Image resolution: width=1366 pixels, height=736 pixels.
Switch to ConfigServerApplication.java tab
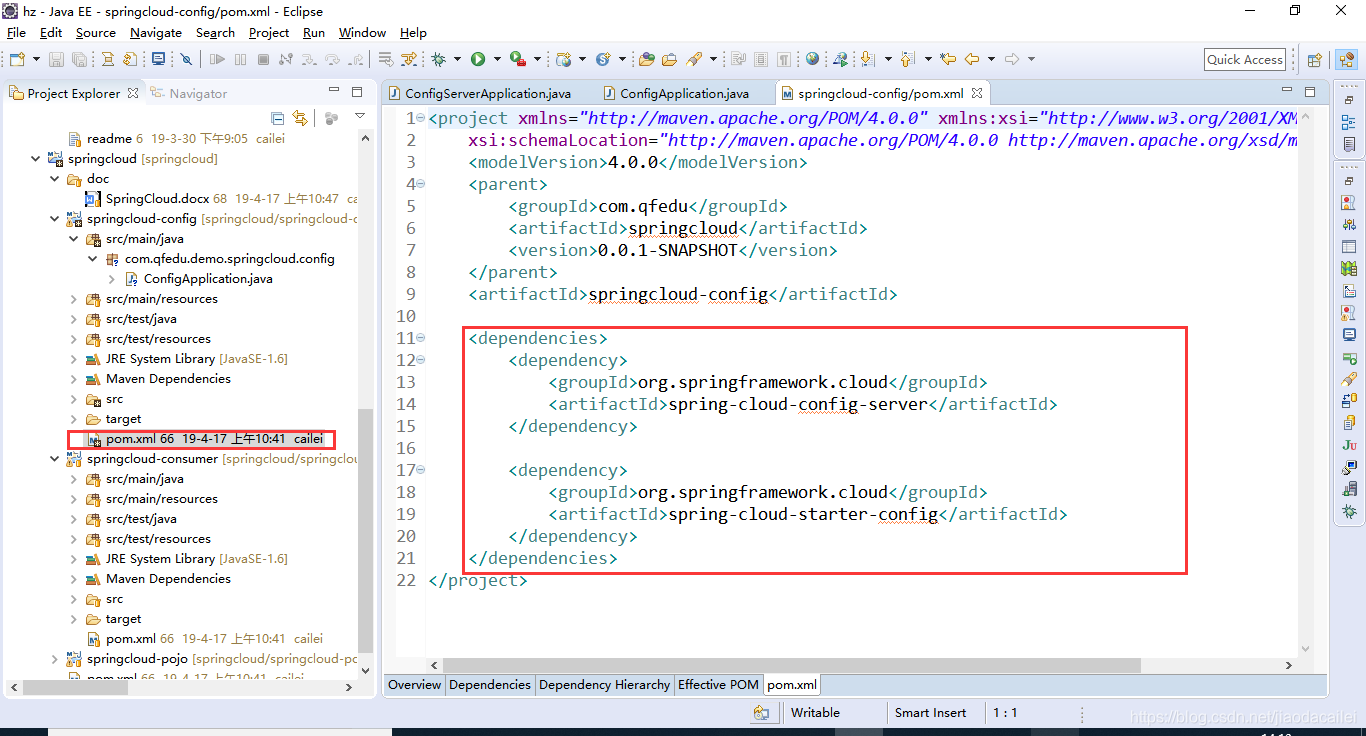(x=478, y=93)
